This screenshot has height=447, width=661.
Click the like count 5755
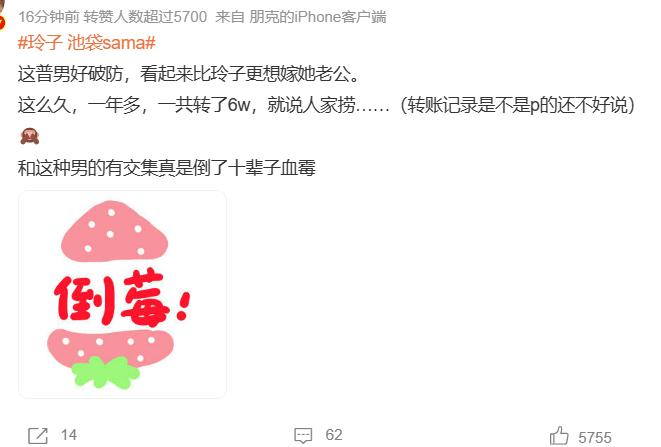pos(594,437)
